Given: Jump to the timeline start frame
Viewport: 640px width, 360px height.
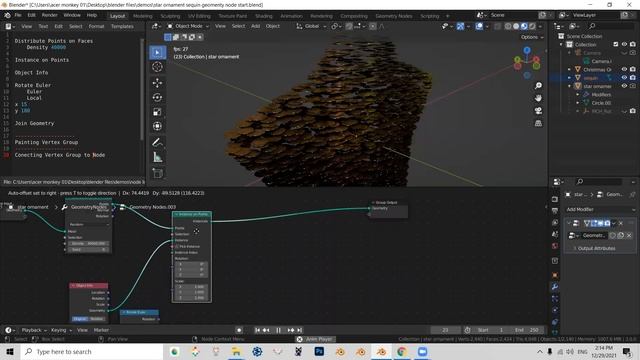Looking at the screenshot, I should 257,330.
